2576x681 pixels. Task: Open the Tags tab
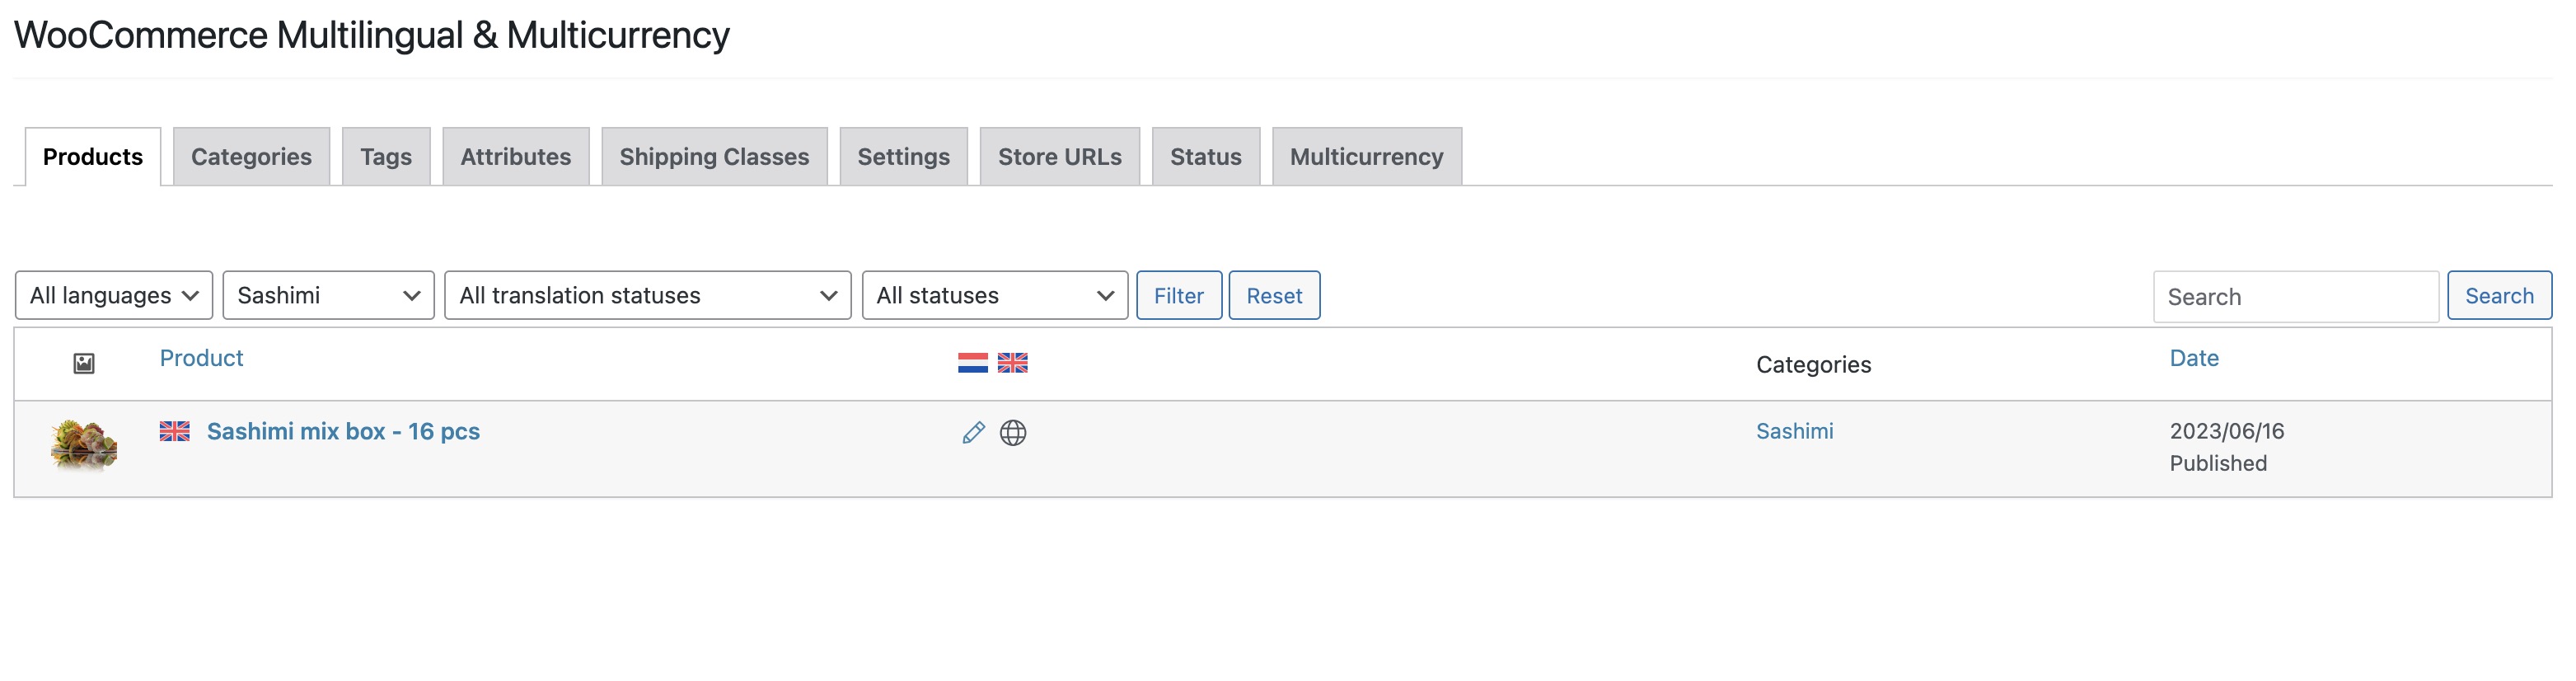point(386,157)
